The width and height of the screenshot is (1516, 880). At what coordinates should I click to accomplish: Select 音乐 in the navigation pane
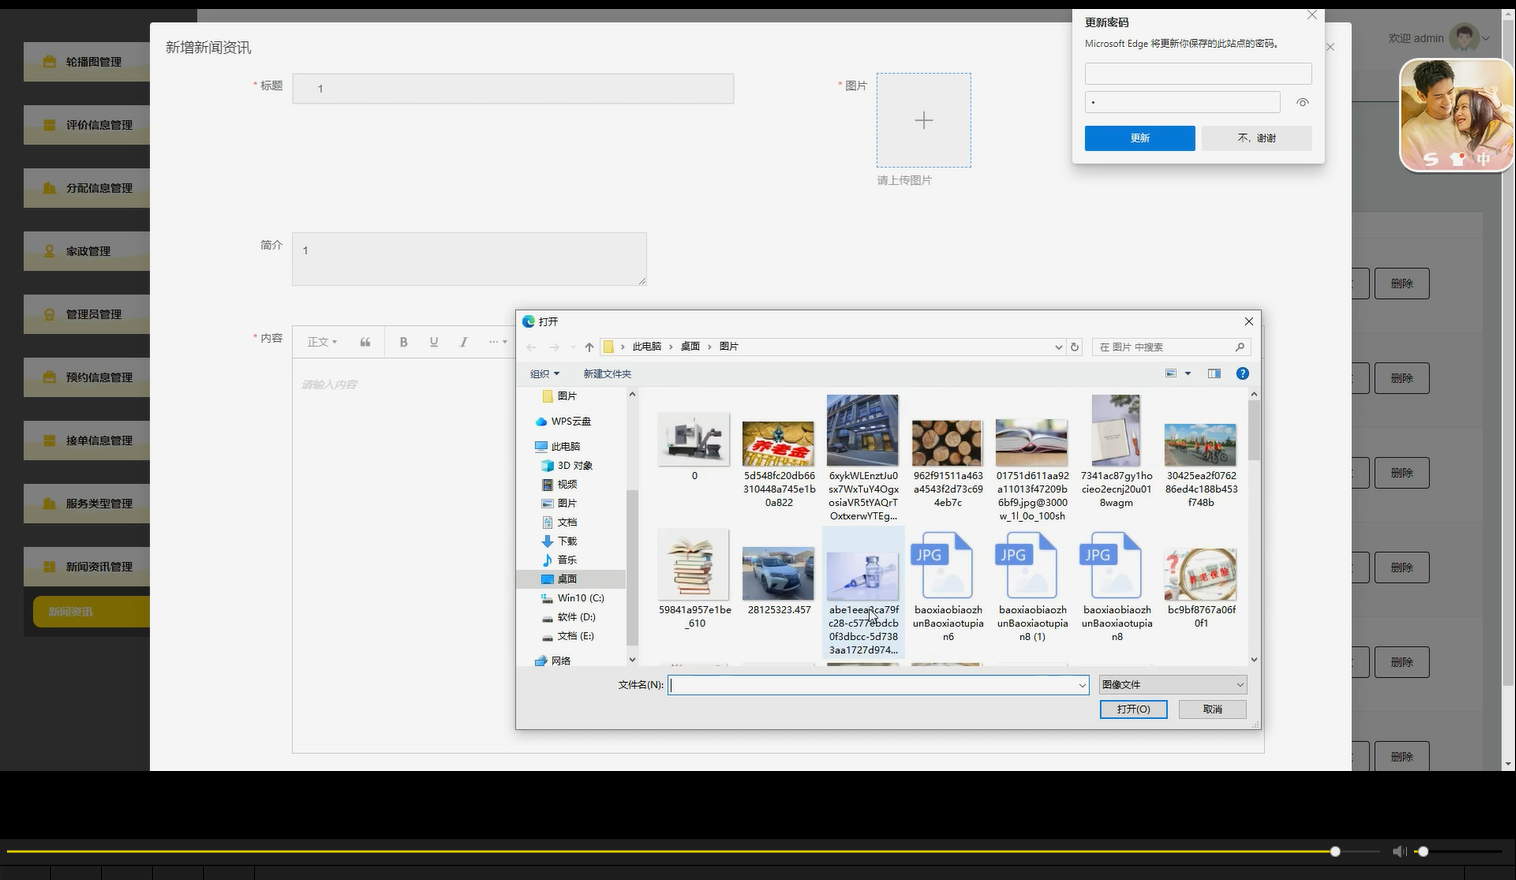559,560
